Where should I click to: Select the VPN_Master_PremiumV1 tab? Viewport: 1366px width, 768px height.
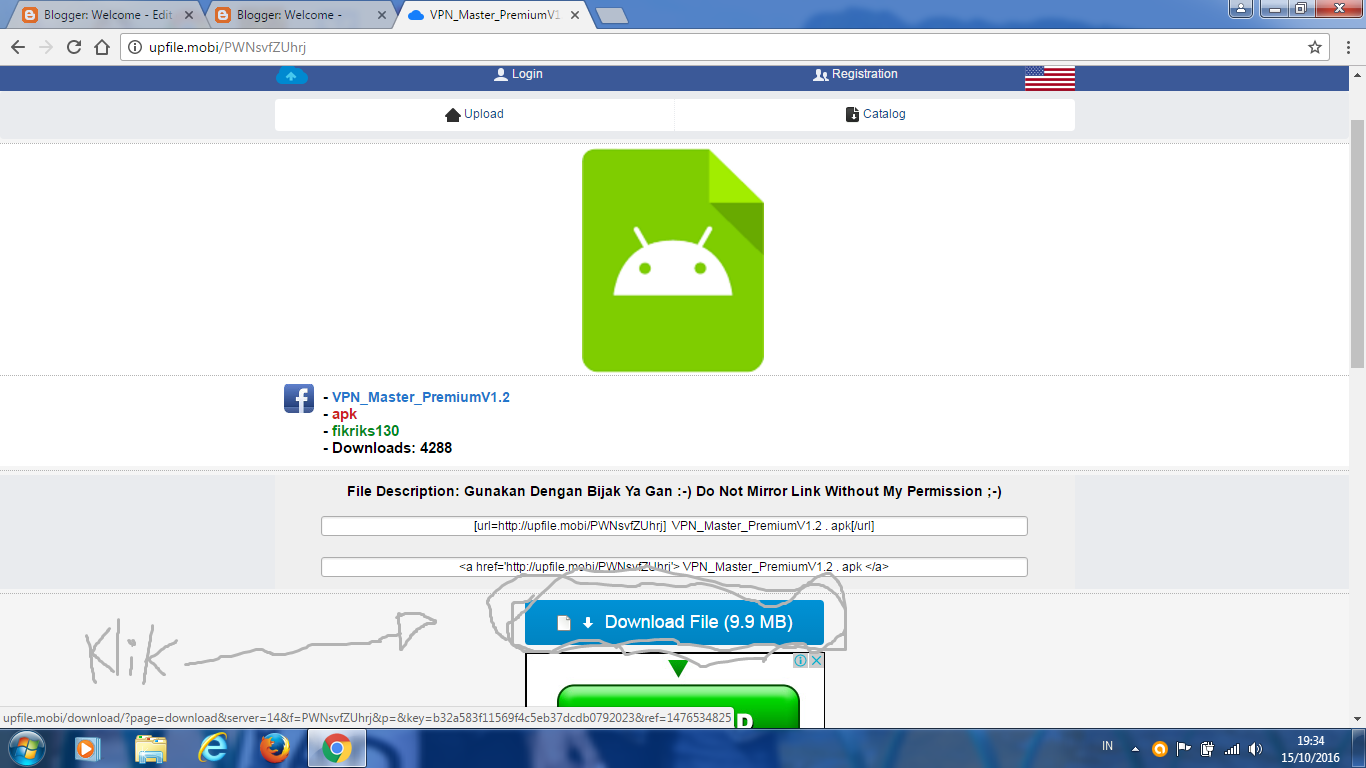[x=492, y=15]
